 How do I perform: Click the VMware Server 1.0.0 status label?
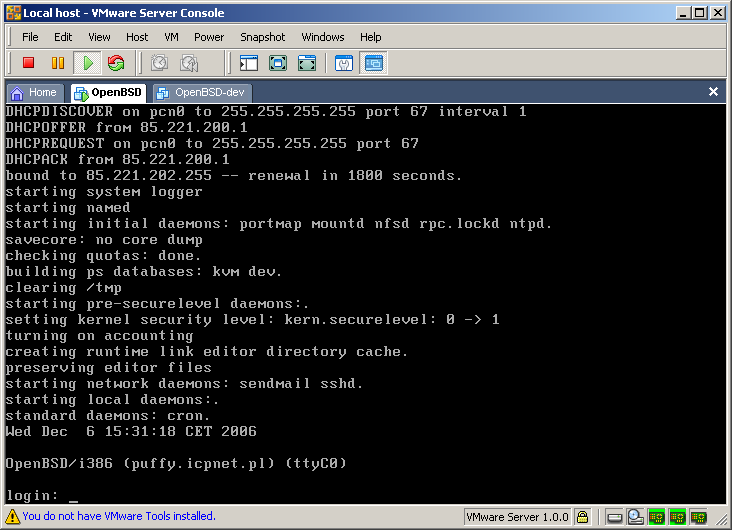517,517
